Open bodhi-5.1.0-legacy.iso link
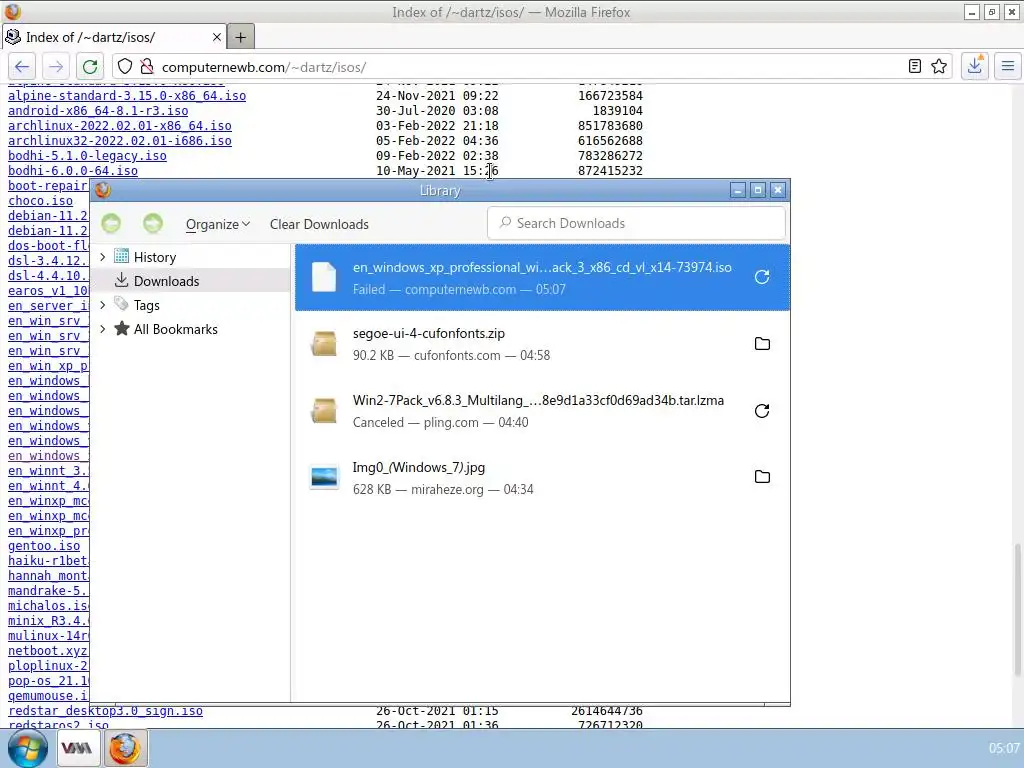This screenshot has height=768, width=1024. pyautogui.click(x=87, y=156)
